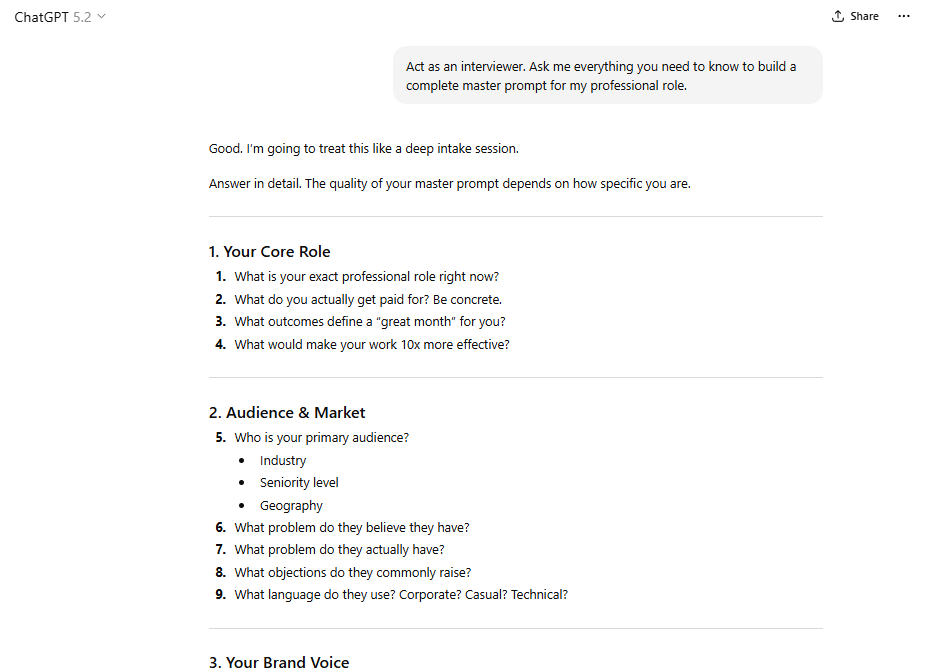The height and width of the screenshot is (672, 931).
Task: Click question nine about audience language style
Action: (x=401, y=594)
